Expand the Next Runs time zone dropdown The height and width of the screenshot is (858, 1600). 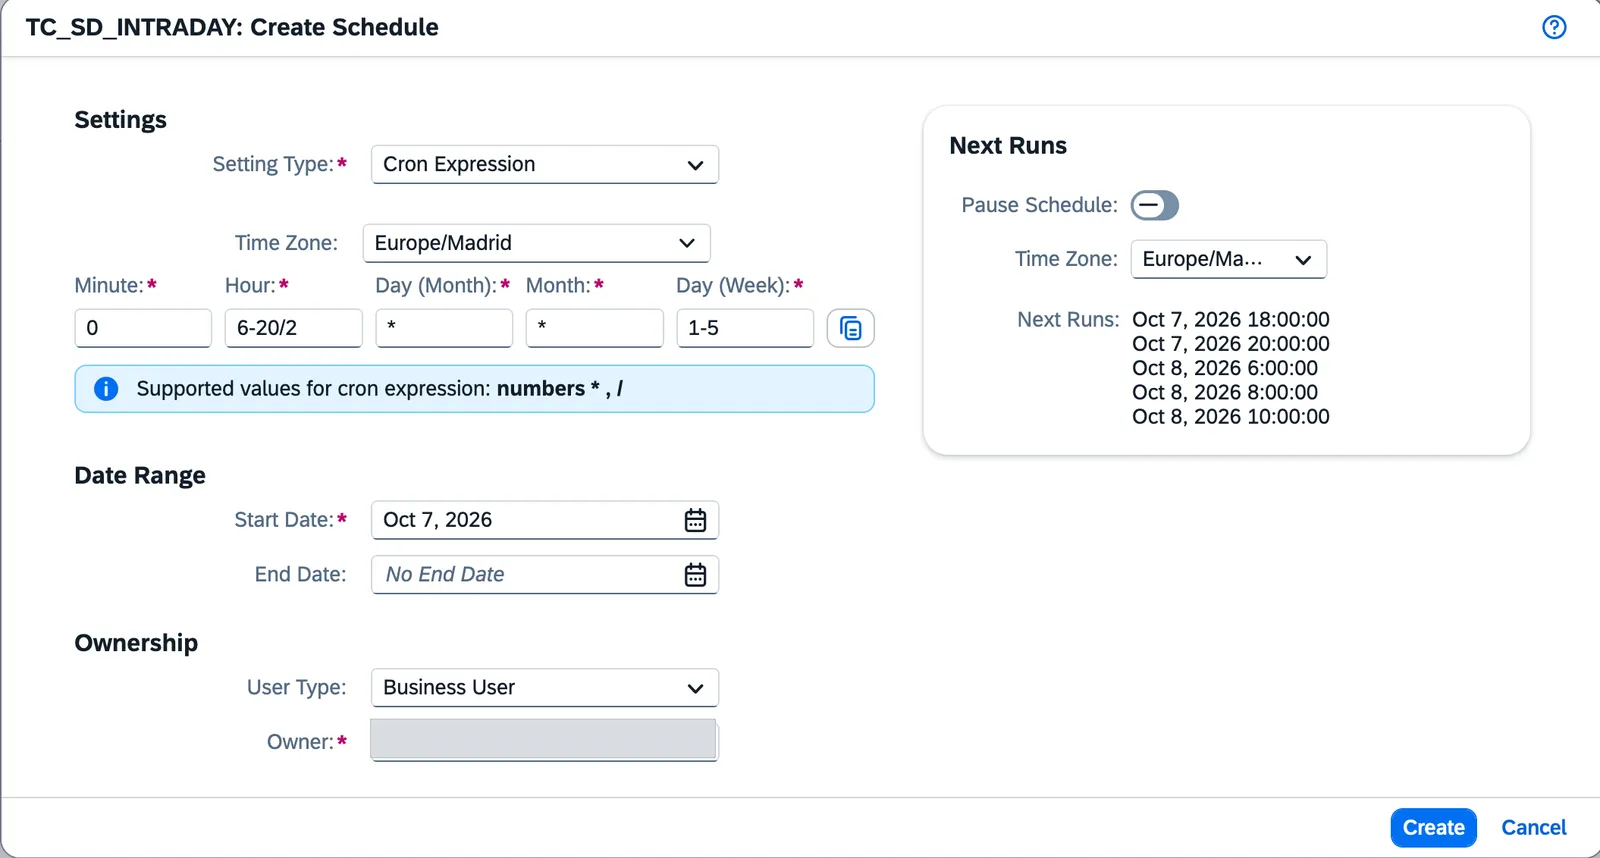click(x=1229, y=259)
